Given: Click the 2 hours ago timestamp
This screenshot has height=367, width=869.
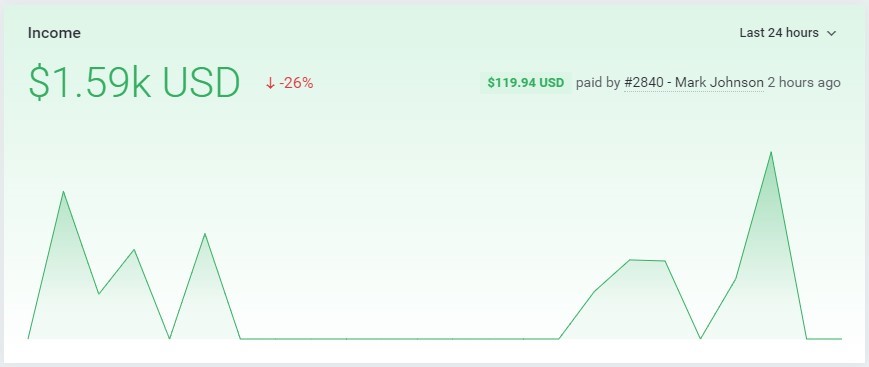Looking at the screenshot, I should tap(804, 83).
